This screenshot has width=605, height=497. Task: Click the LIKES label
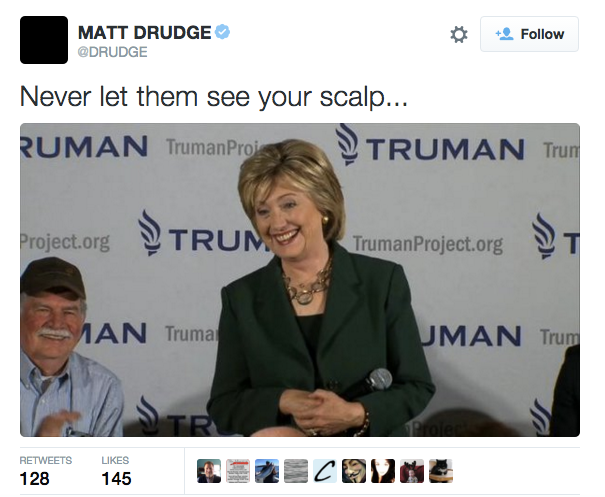pyautogui.click(x=115, y=460)
